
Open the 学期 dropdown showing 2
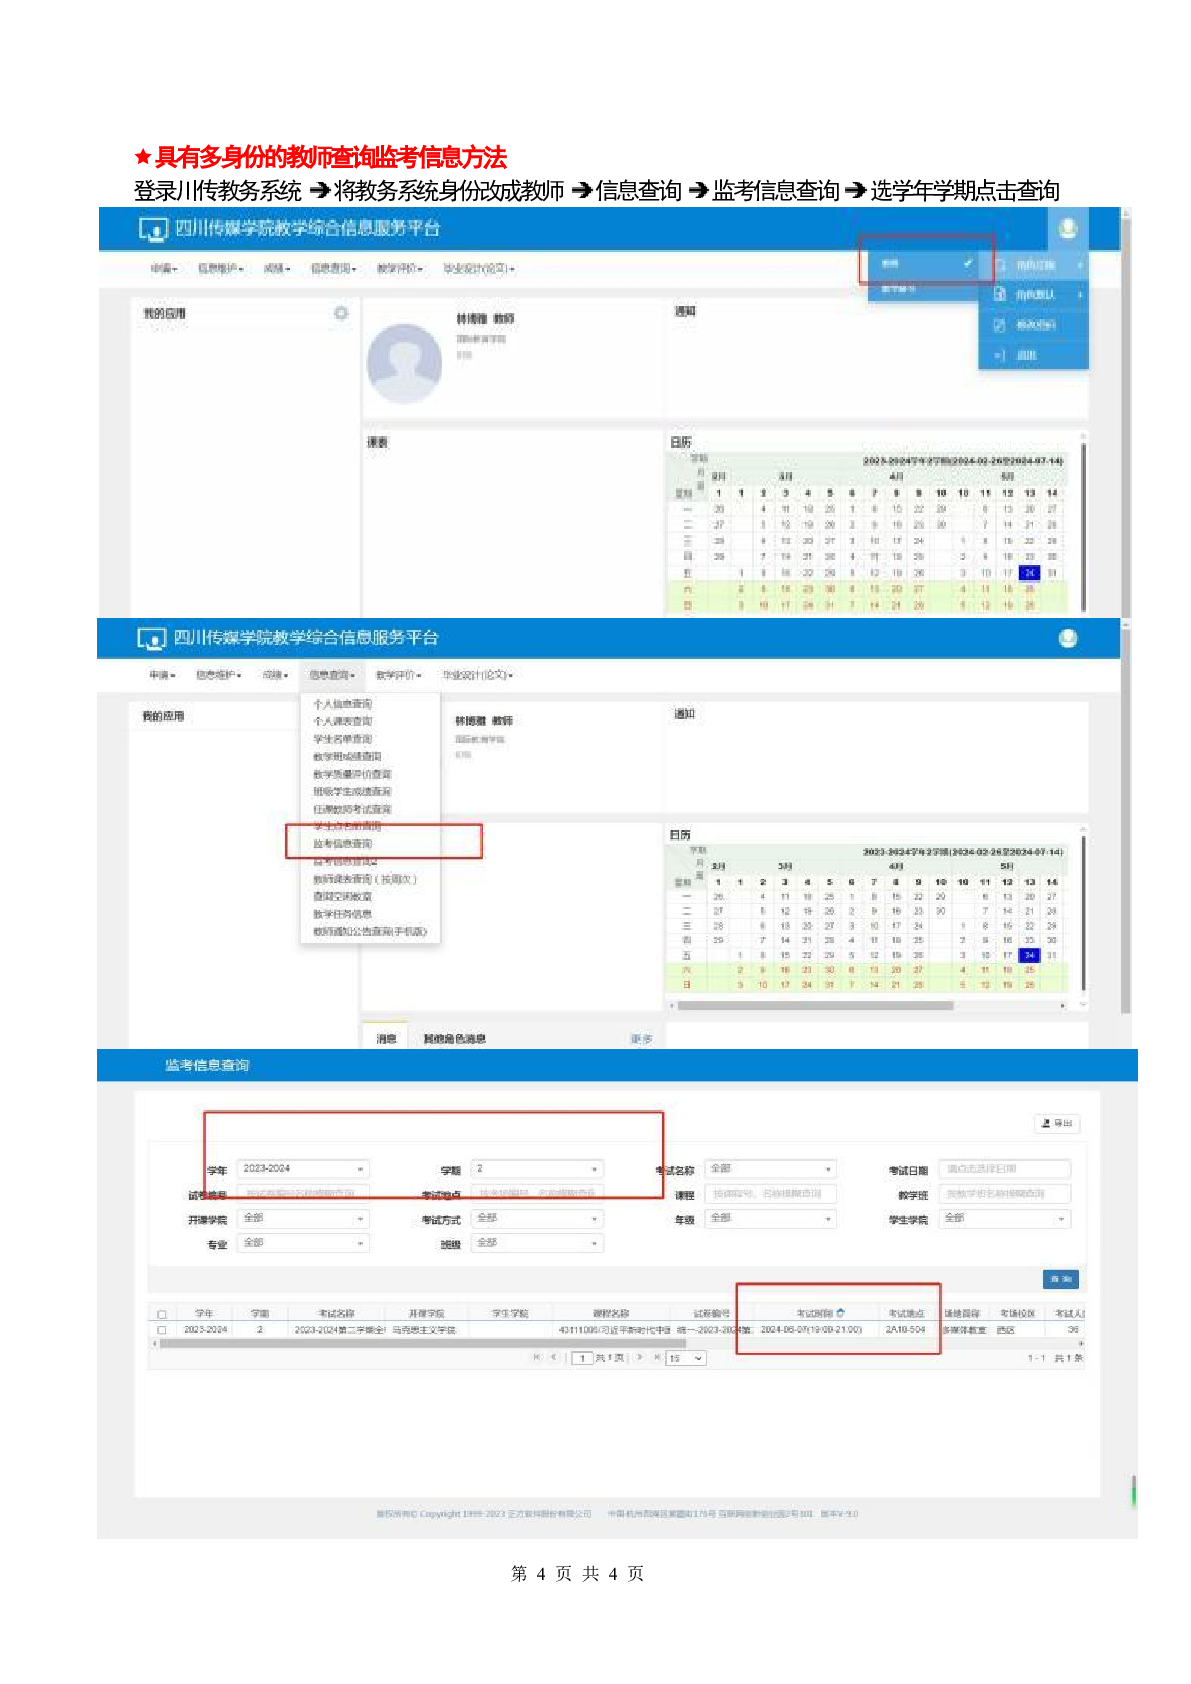point(537,1169)
